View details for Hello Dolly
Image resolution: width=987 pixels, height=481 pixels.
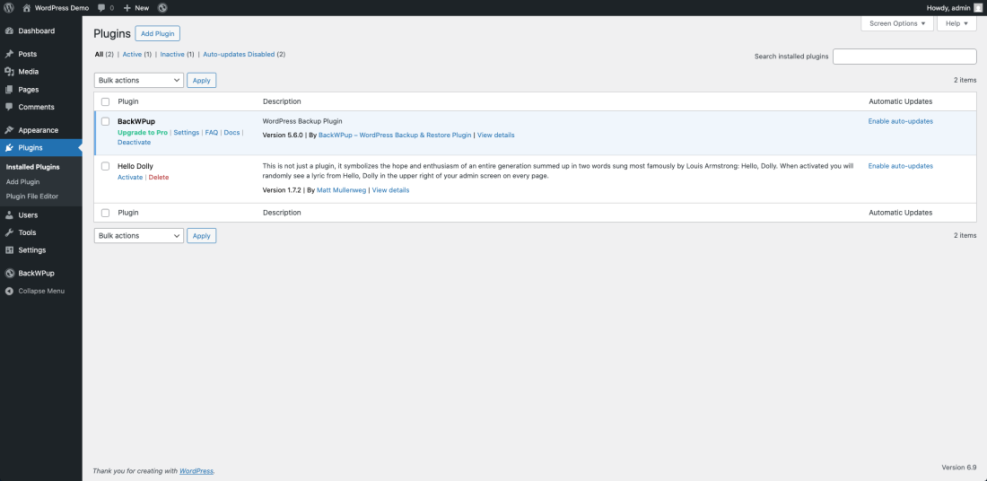pyautogui.click(x=390, y=190)
